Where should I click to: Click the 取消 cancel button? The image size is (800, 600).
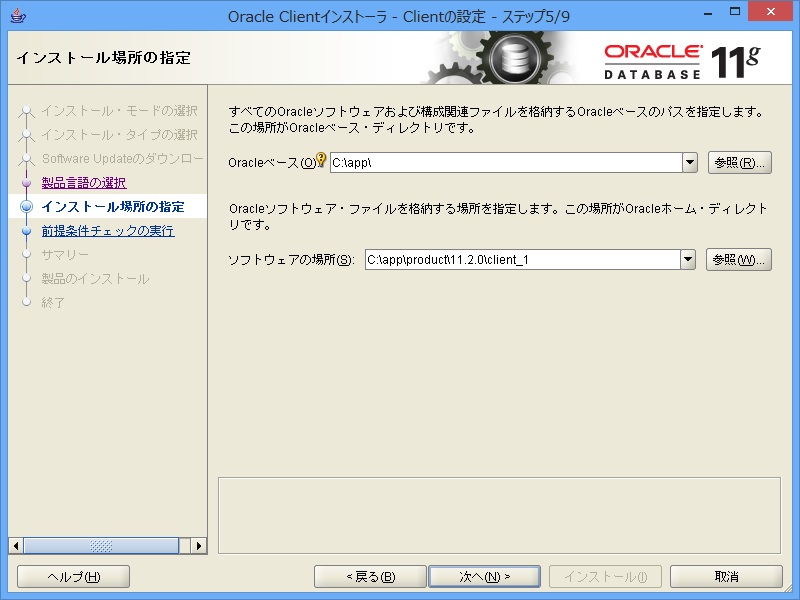[x=726, y=577]
